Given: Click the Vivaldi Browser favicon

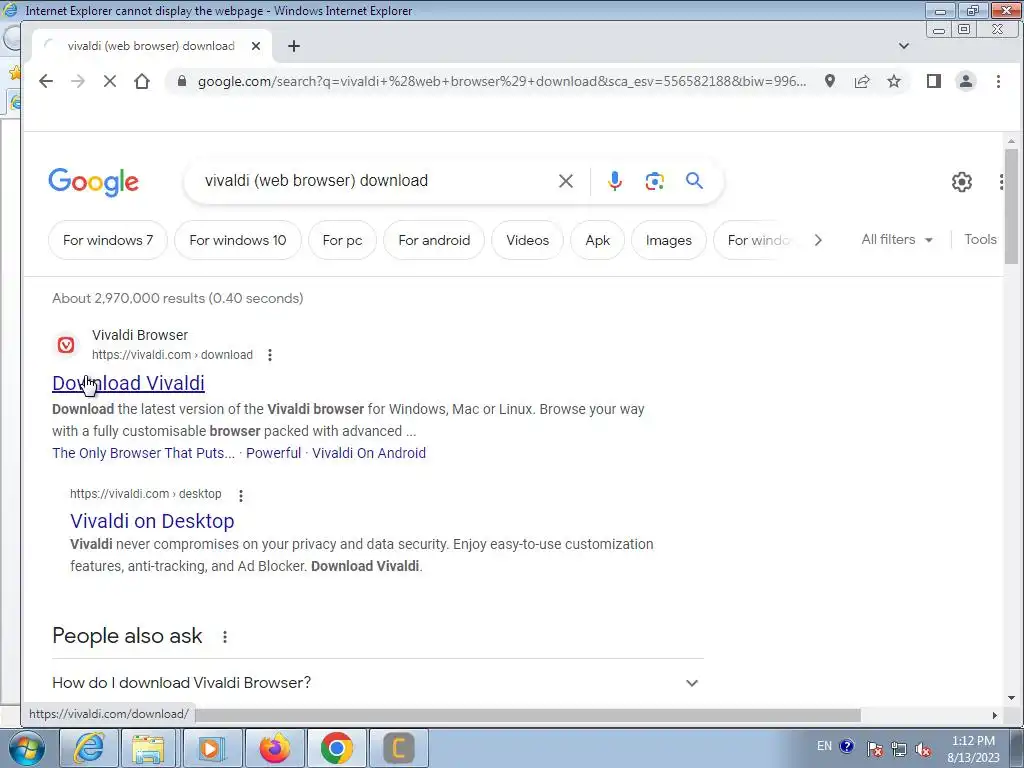Looking at the screenshot, I should point(66,345).
